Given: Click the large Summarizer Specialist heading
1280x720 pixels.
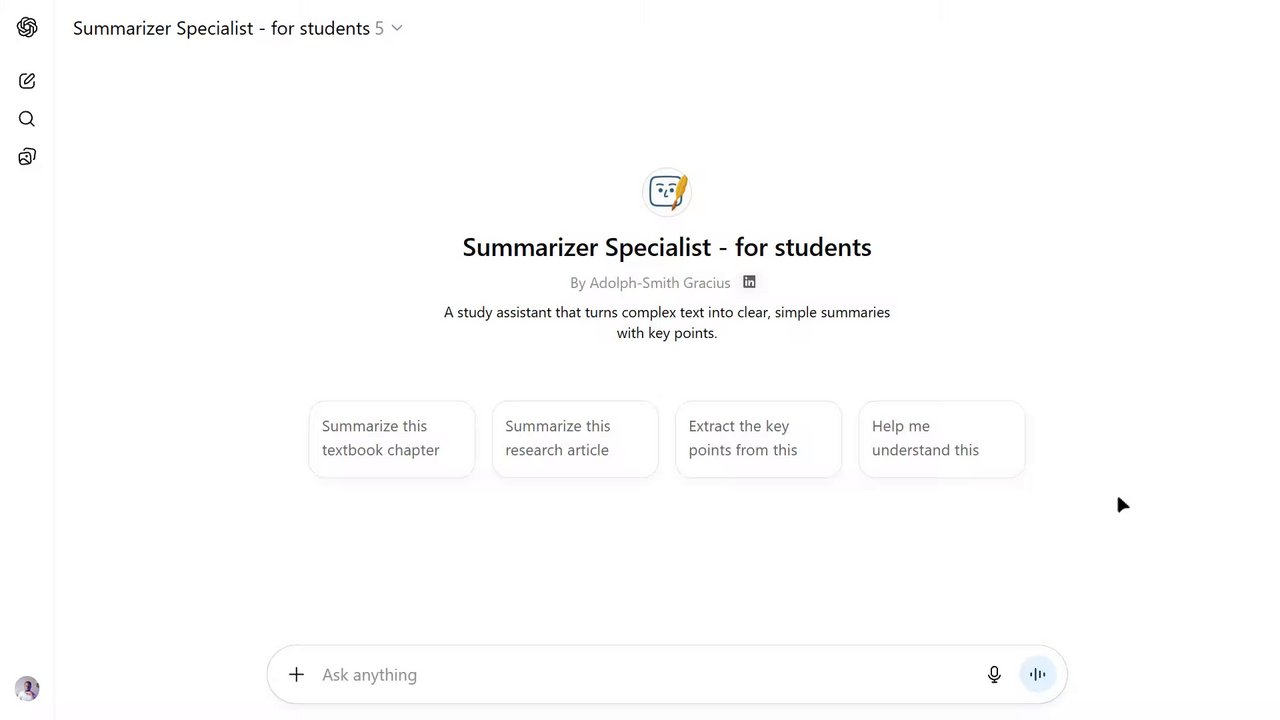Looking at the screenshot, I should 667,247.
